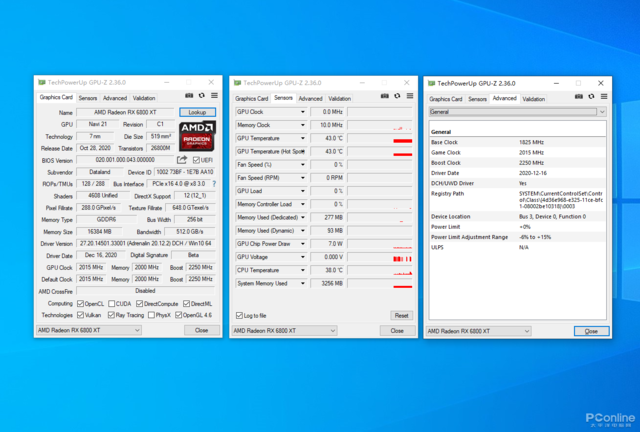The image size is (640, 432).
Task: Open the GPU Clock sensor dropdown
Action: (x=303, y=112)
